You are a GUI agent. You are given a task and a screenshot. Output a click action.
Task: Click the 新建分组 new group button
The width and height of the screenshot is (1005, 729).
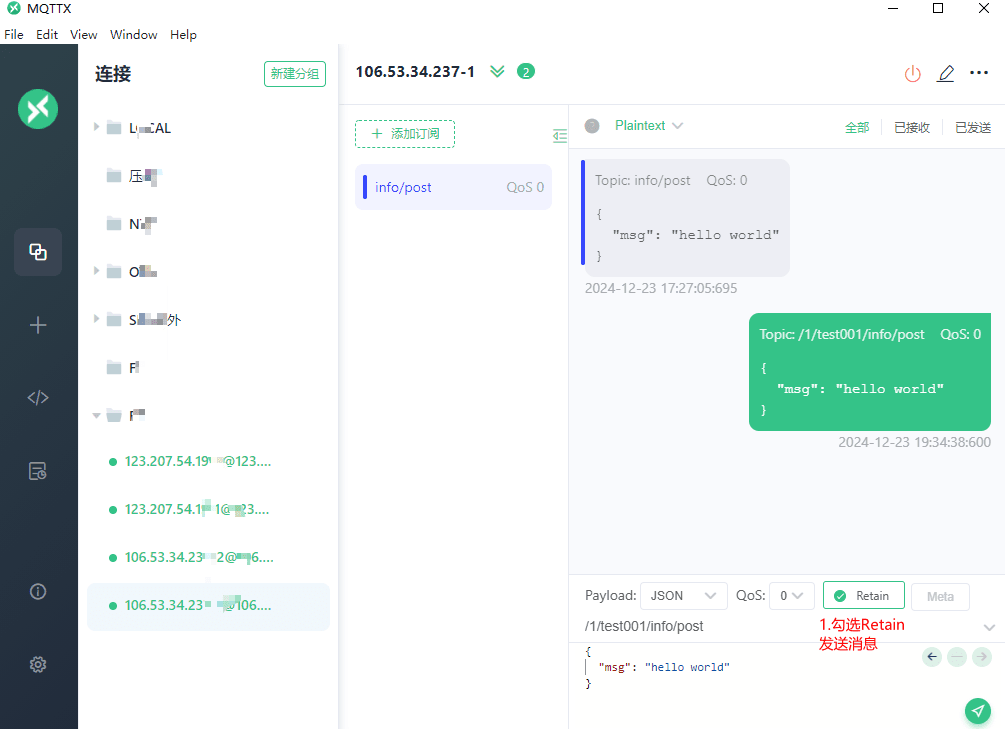(x=295, y=74)
